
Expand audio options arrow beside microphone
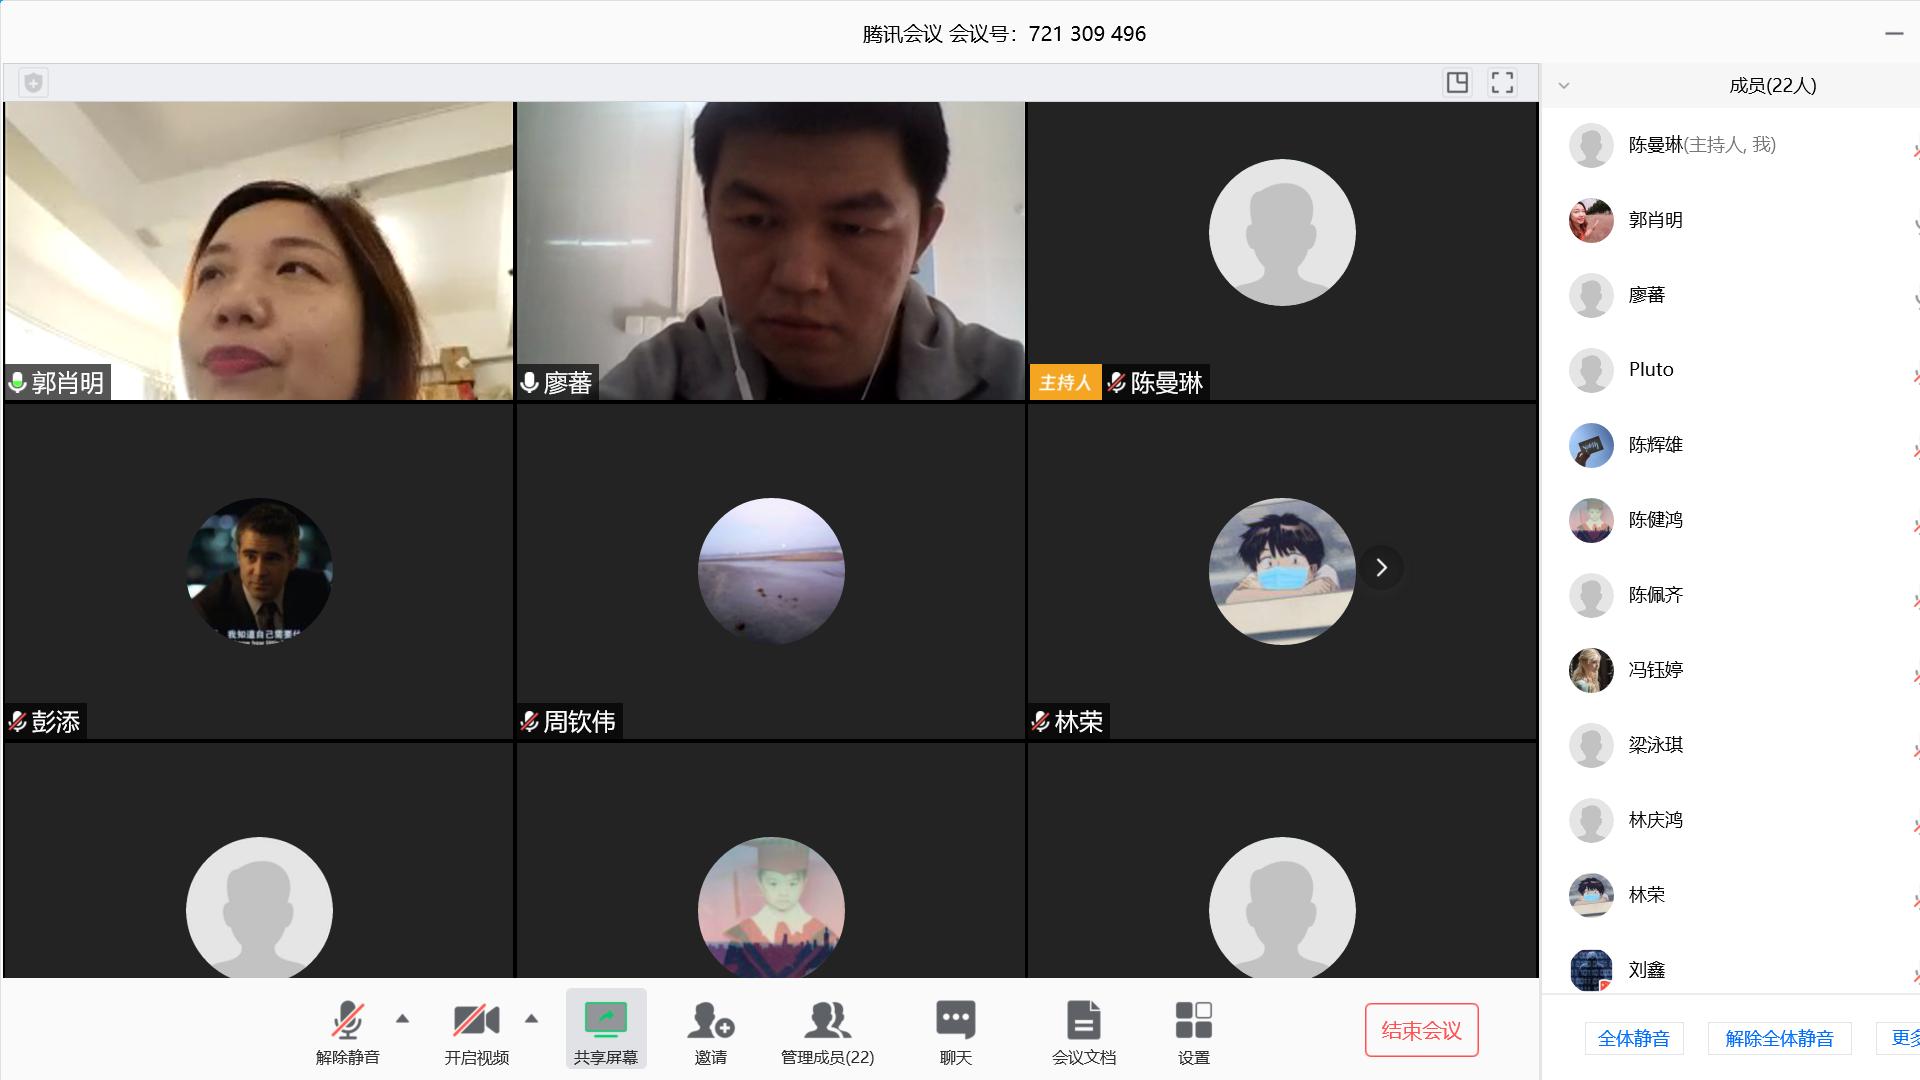pos(403,1019)
